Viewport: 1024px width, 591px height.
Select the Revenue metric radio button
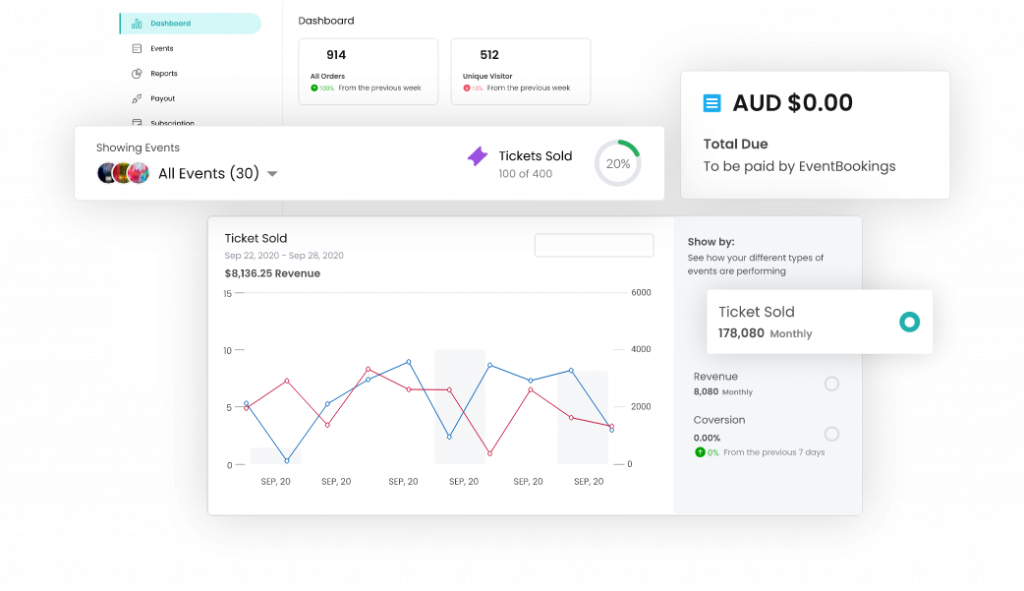click(832, 383)
